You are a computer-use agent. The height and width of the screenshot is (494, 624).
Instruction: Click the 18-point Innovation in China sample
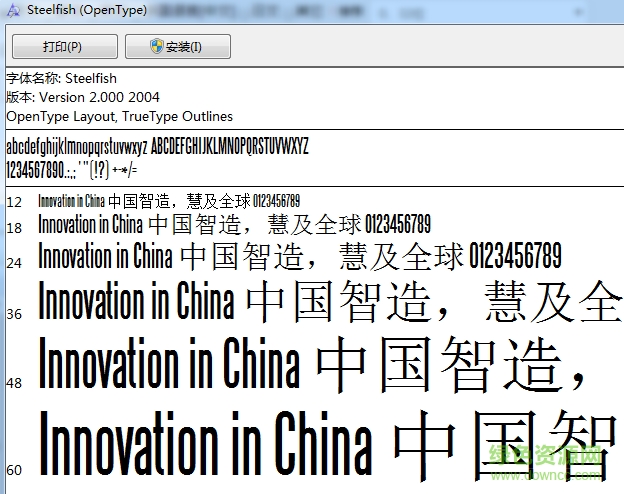pos(234,224)
